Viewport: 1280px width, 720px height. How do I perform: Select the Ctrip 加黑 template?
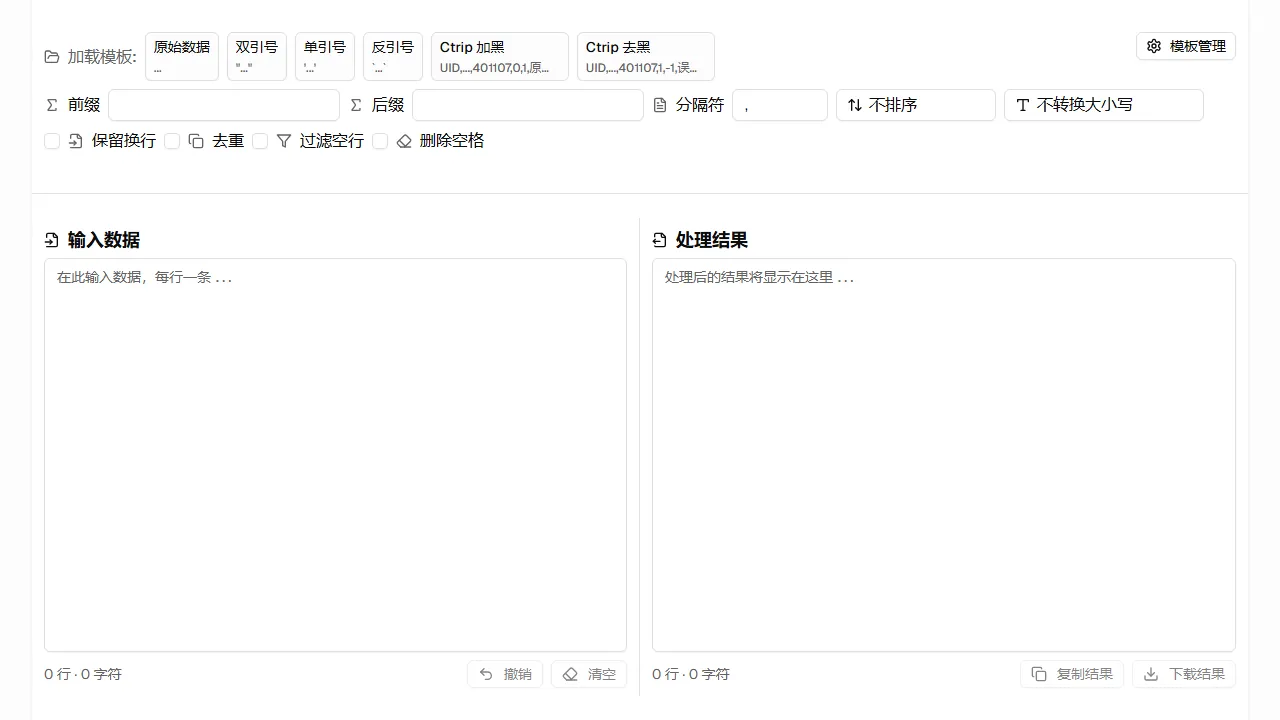499,56
